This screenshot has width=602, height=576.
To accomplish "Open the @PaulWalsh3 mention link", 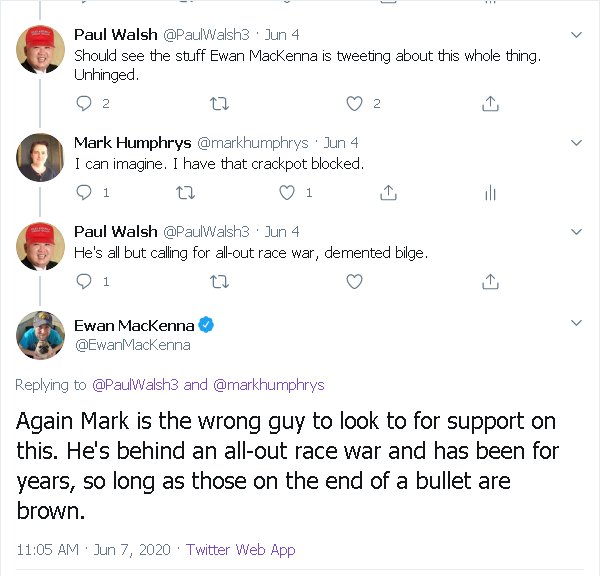I will [135, 385].
